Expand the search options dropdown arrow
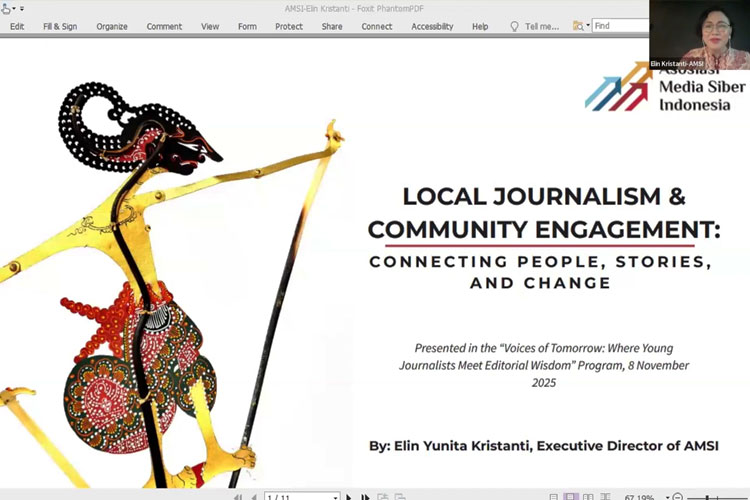This screenshot has height=500, width=750. pyautogui.click(x=588, y=26)
